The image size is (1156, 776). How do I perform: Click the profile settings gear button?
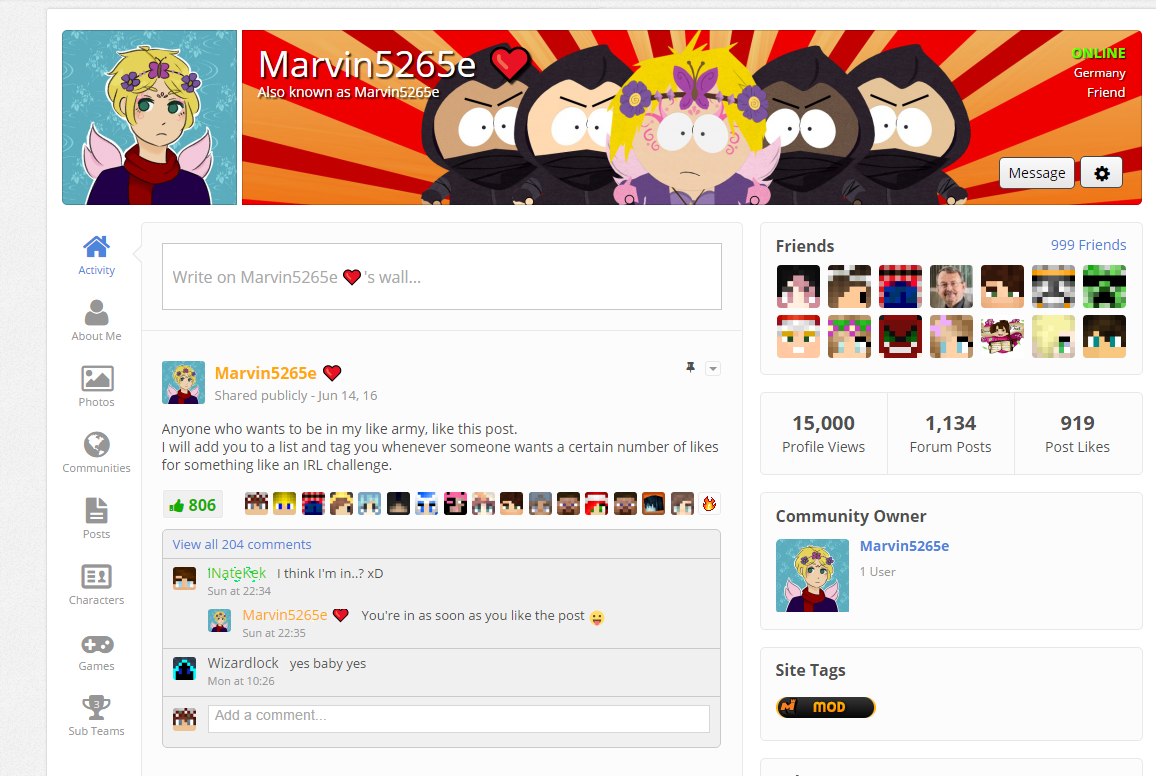click(x=1101, y=173)
